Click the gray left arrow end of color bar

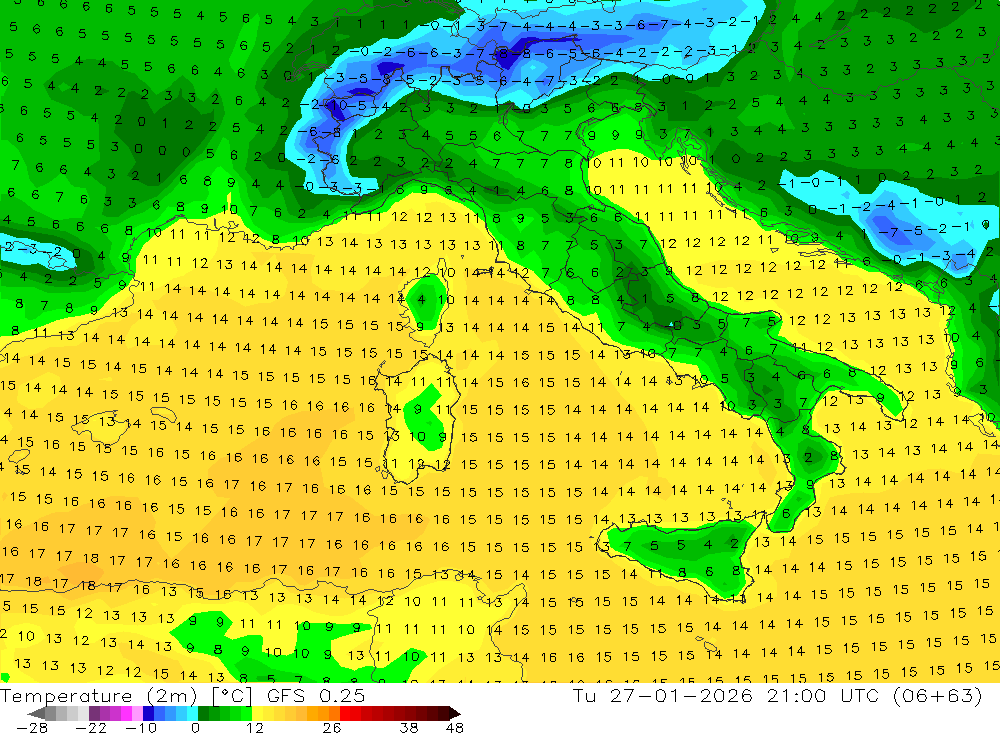(x=36, y=713)
